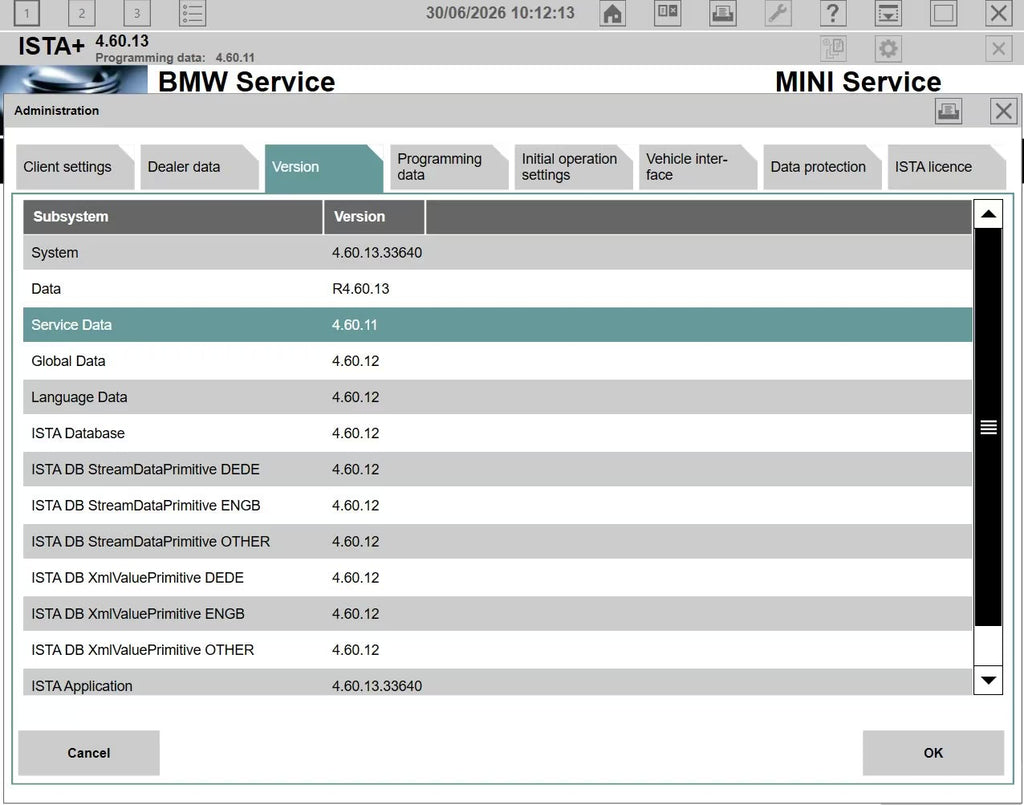Select ISTA DB StreamDataPrimitive DEDE row
Viewport: 1024px width, 805px height.
498,469
